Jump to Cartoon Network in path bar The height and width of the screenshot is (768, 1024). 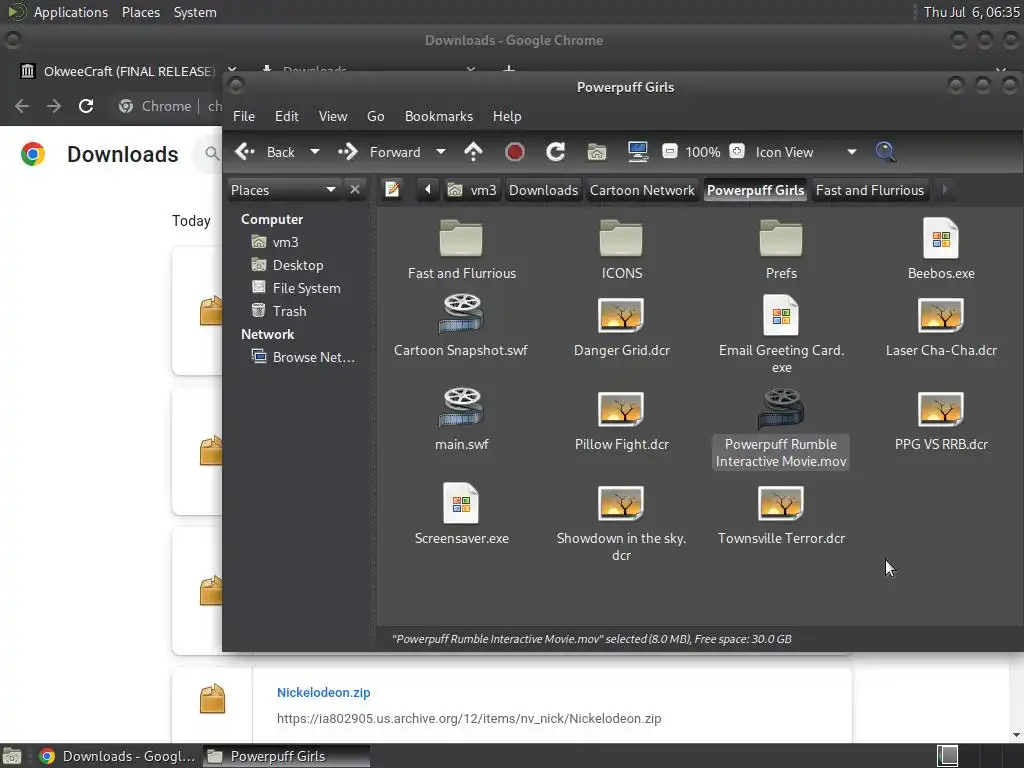(x=642, y=190)
